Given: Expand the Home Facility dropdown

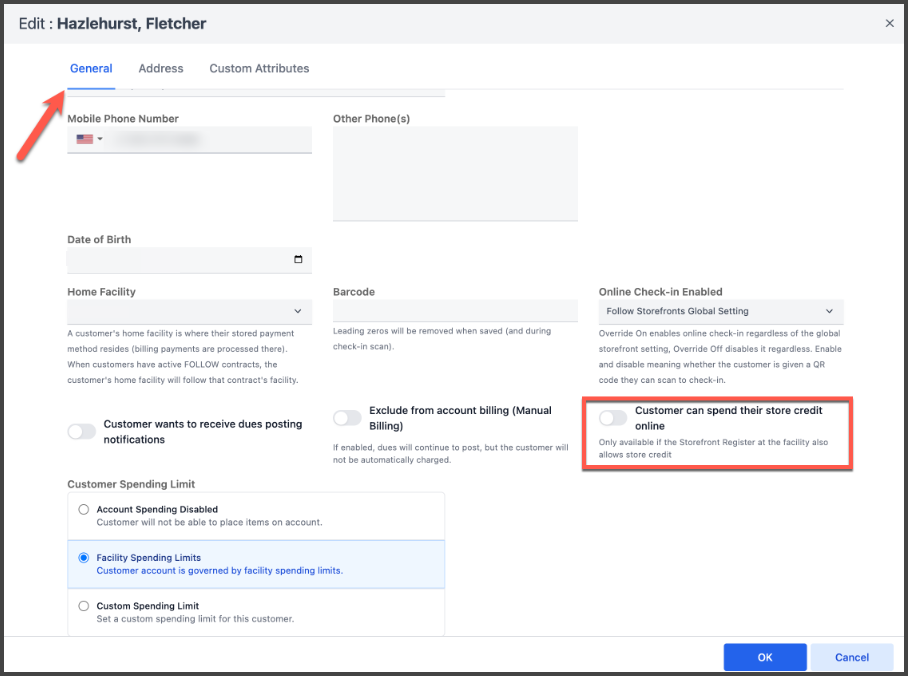Looking at the screenshot, I should 189,312.
